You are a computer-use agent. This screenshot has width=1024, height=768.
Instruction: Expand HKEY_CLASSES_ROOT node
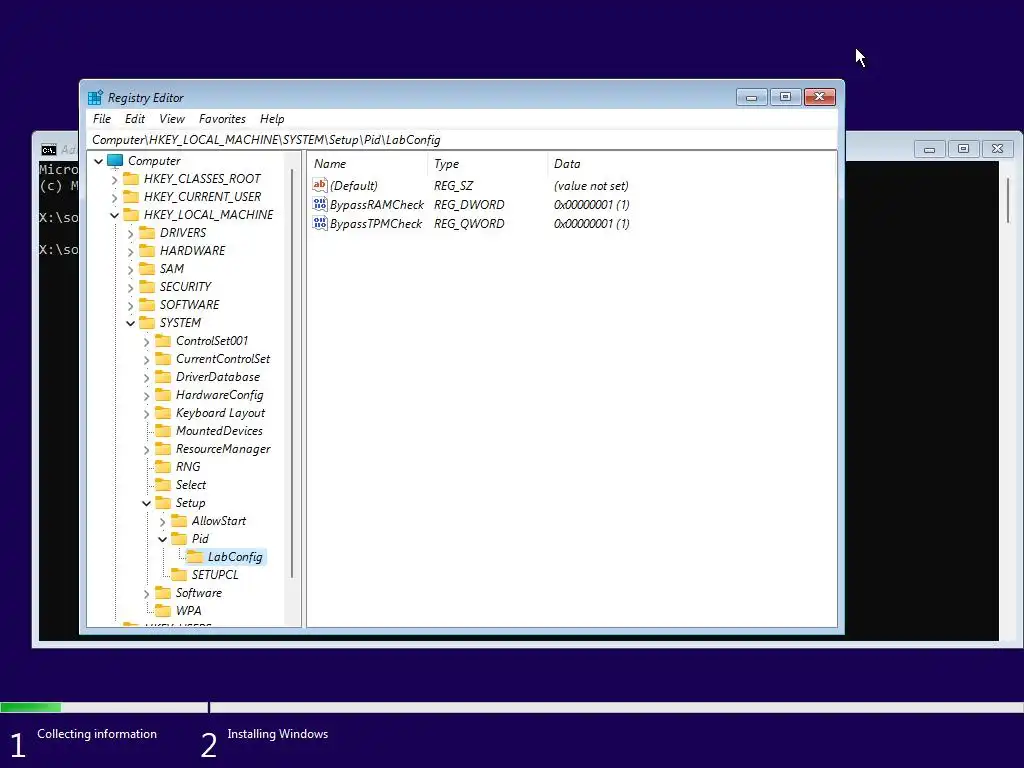pyautogui.click(x=114, y=179)
